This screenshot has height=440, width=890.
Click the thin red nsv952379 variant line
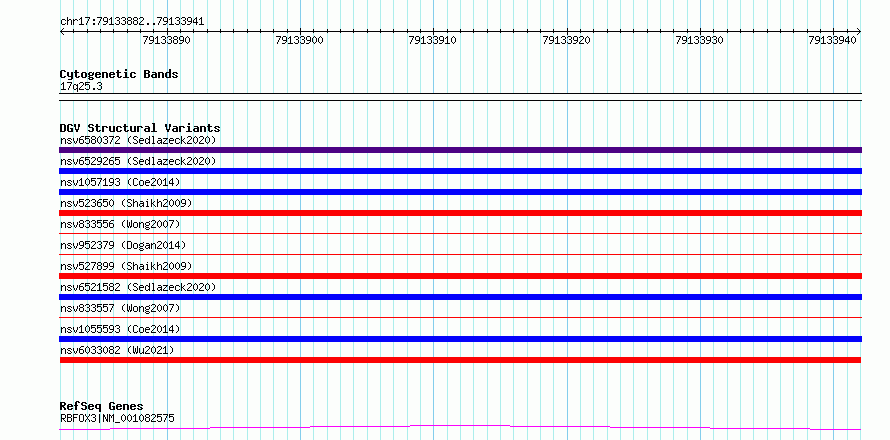point(460,254)
